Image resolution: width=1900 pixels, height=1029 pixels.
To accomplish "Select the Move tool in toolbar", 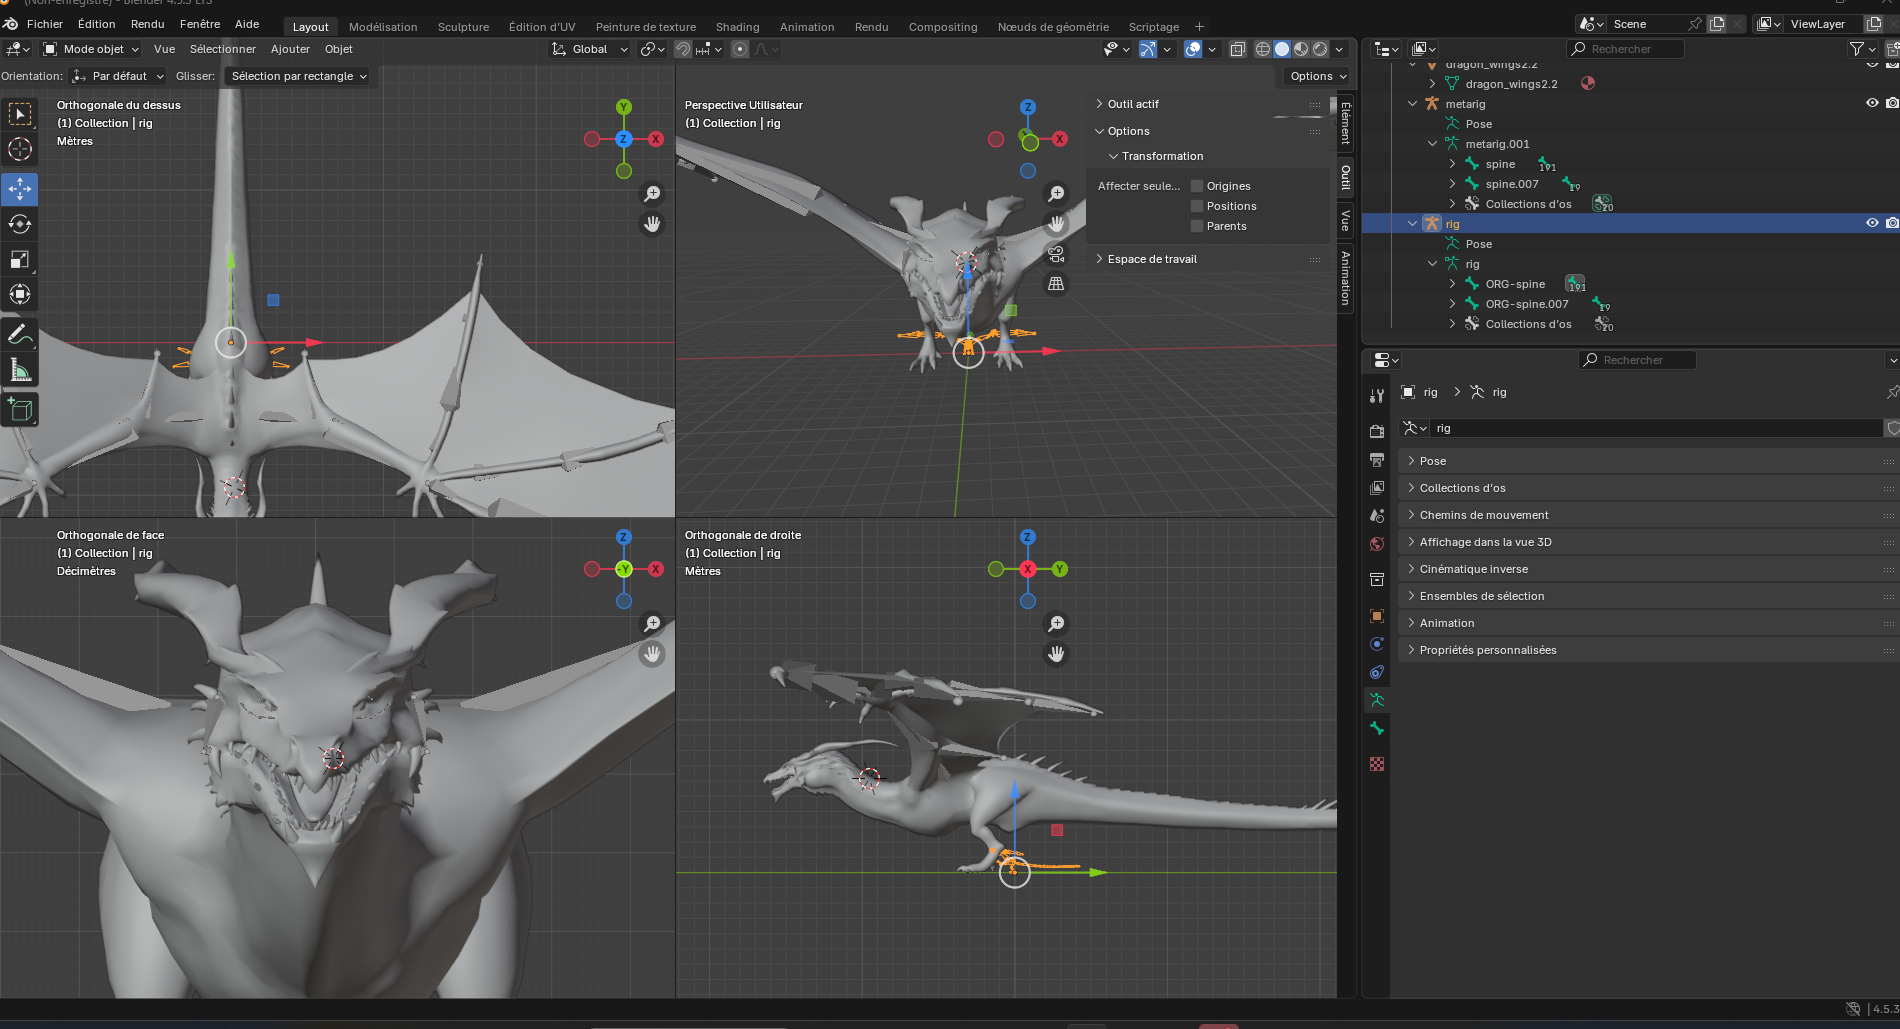I will pyautogui.click(x=20, y=189).
